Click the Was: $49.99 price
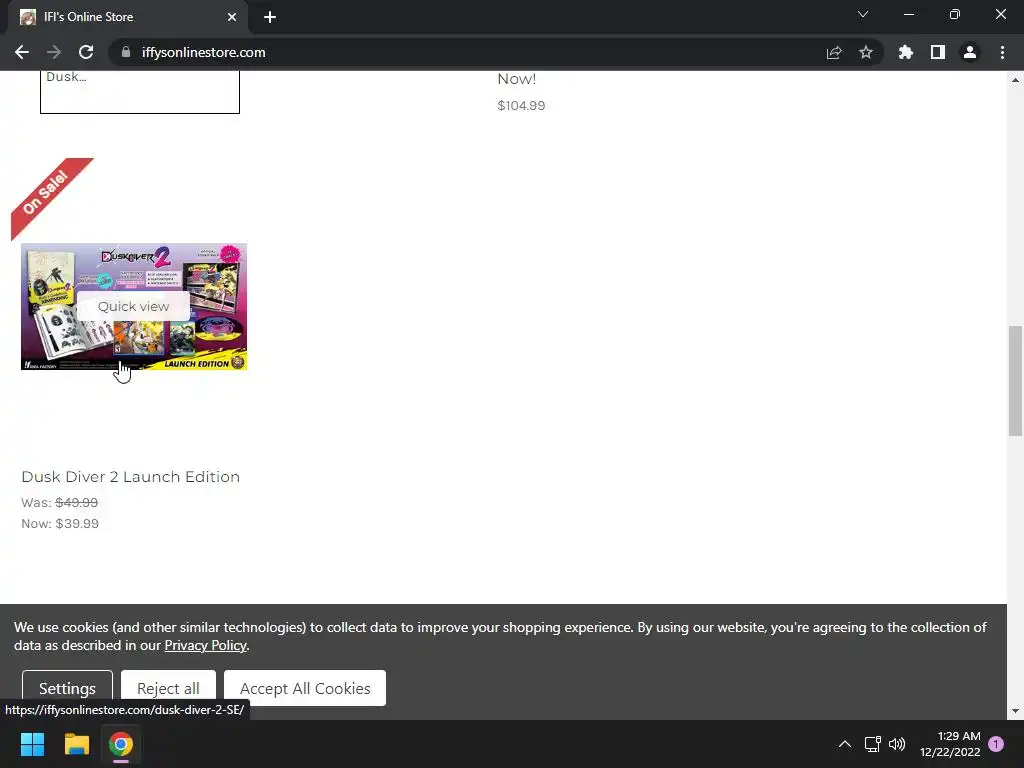Image resolution: width=1024 pixels, height=768 pixels. 59,502
